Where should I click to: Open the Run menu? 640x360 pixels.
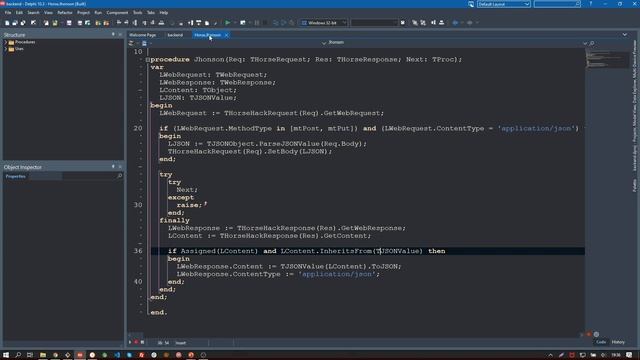pyautogui.click(x=98, y=13)
